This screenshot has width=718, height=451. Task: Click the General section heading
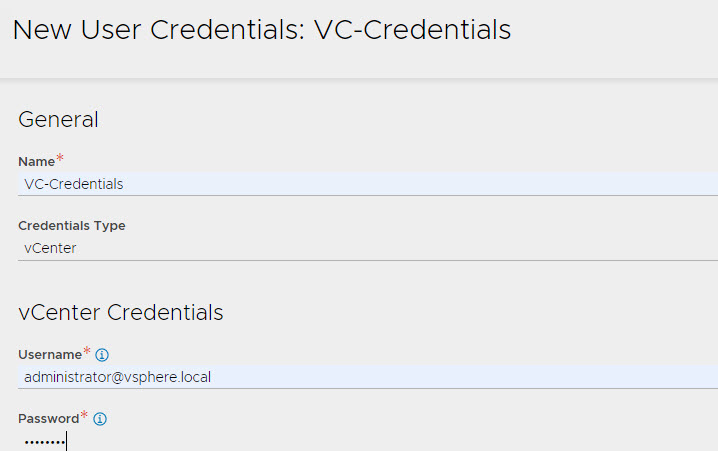point(58,120)
